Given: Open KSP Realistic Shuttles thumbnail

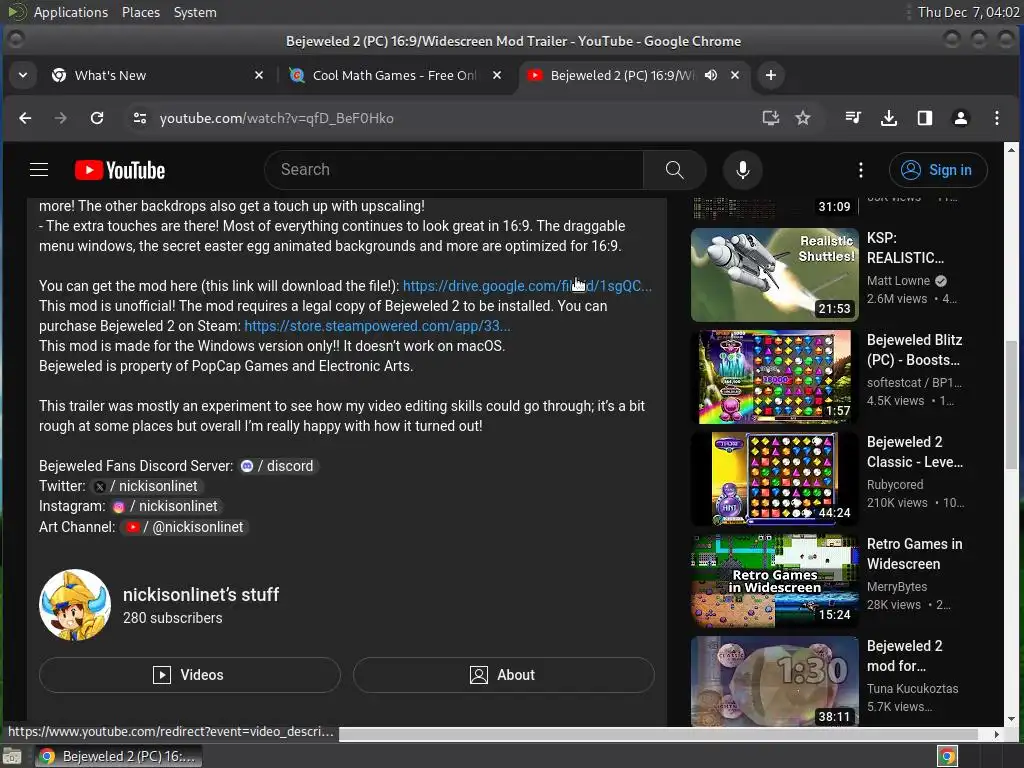Looking at the screenshot, I should (775, 274).
